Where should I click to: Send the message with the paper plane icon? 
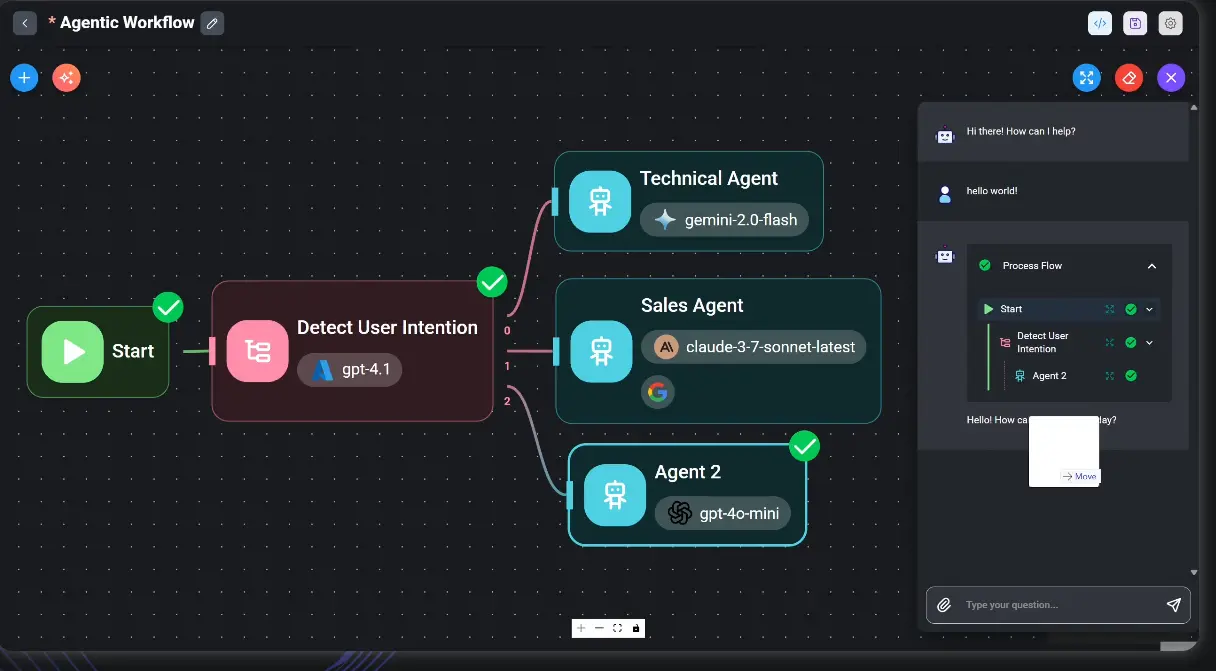(1174, 605)
